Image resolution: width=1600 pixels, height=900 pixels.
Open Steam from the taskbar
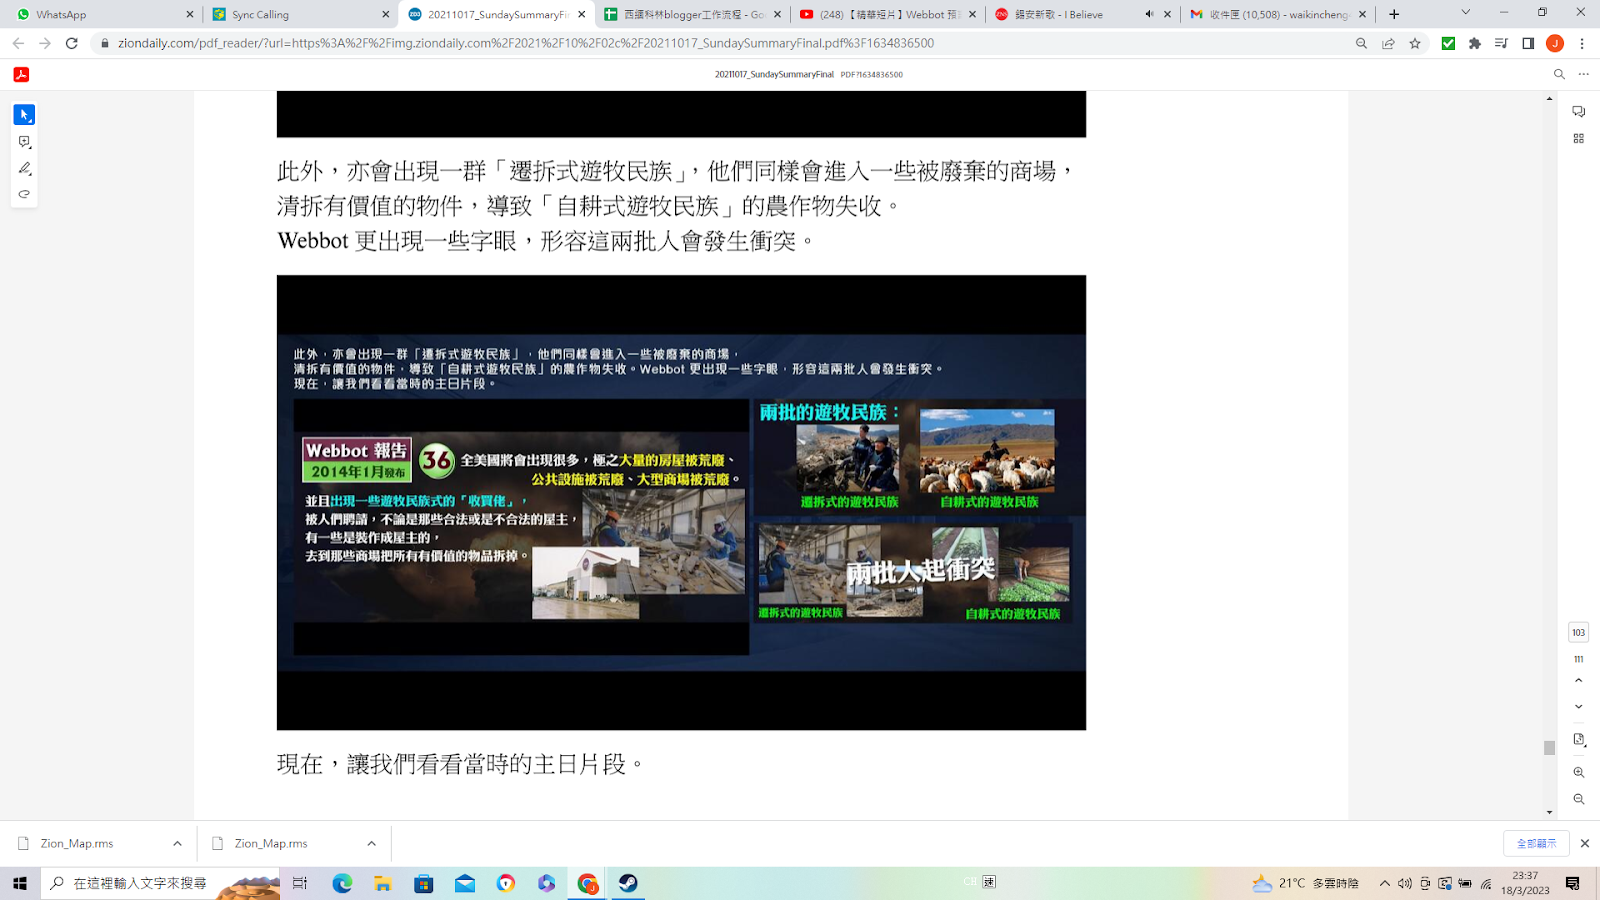click(628, 883)
